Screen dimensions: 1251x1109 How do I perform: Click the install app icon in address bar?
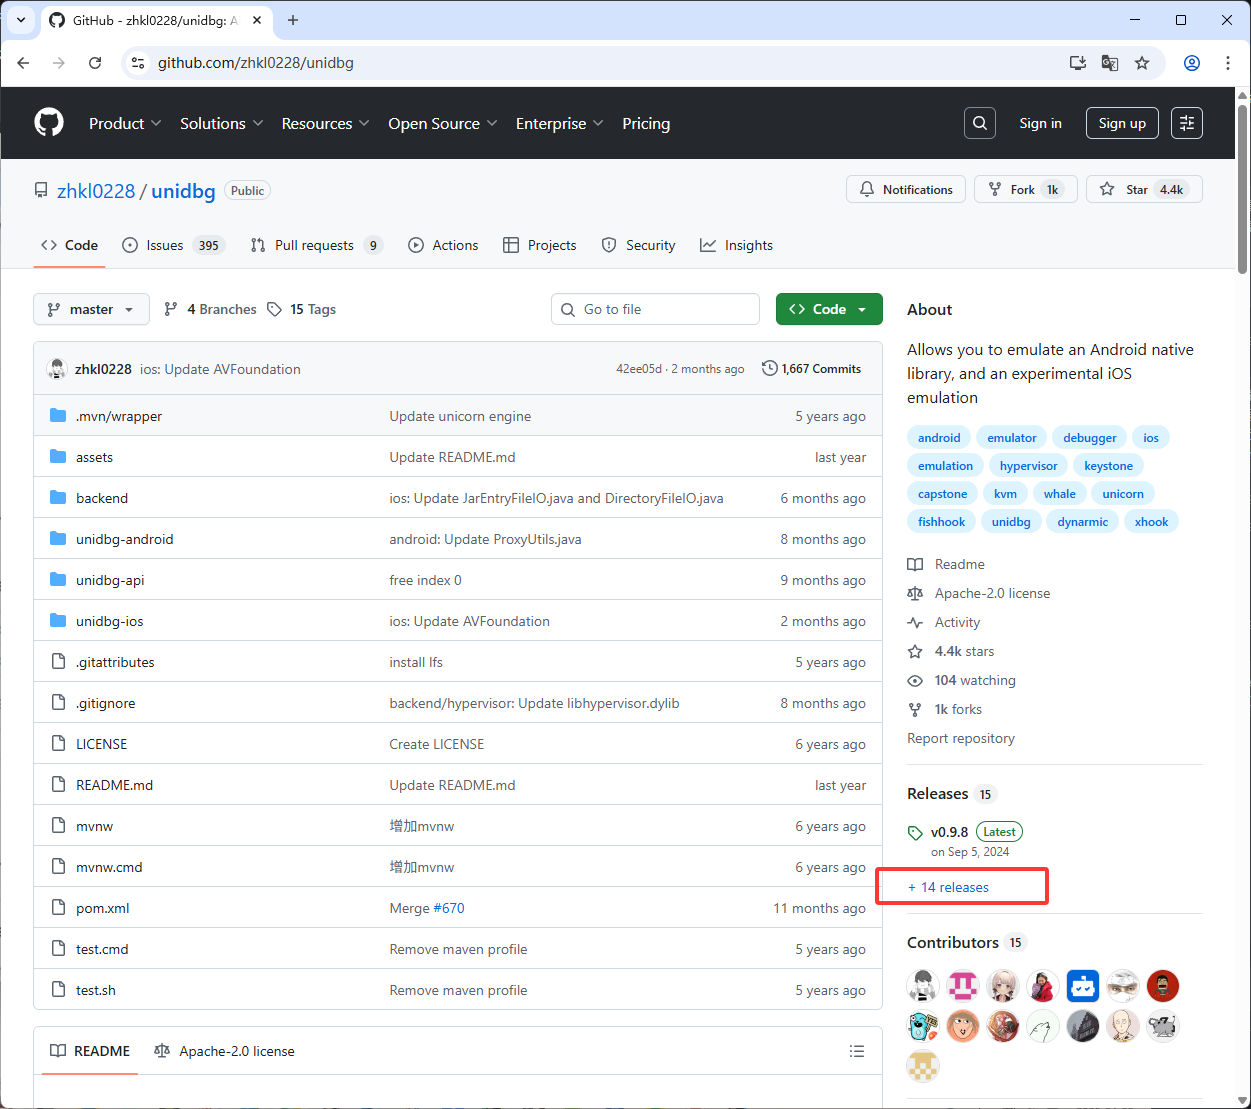point(1078,63)
